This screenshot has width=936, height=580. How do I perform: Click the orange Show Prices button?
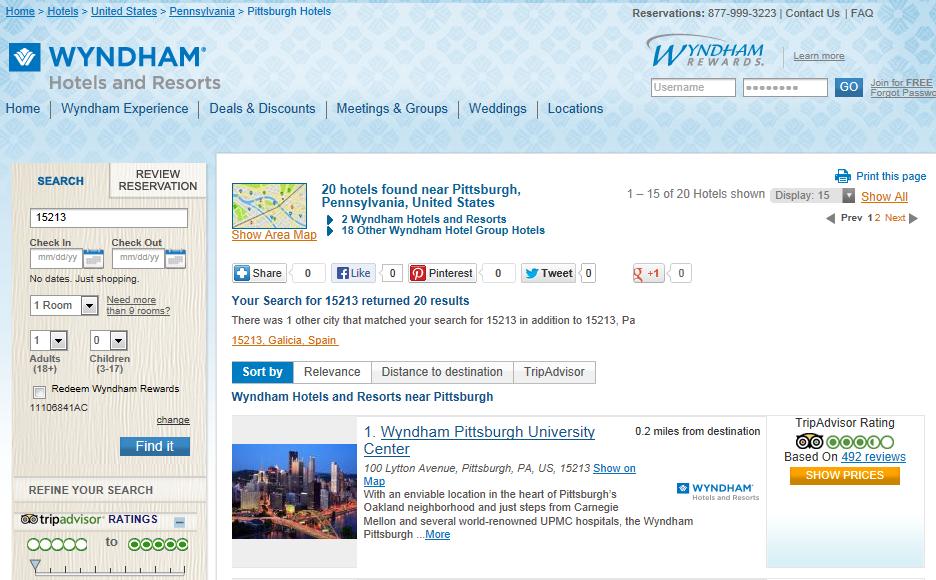[x=844, y=475]
